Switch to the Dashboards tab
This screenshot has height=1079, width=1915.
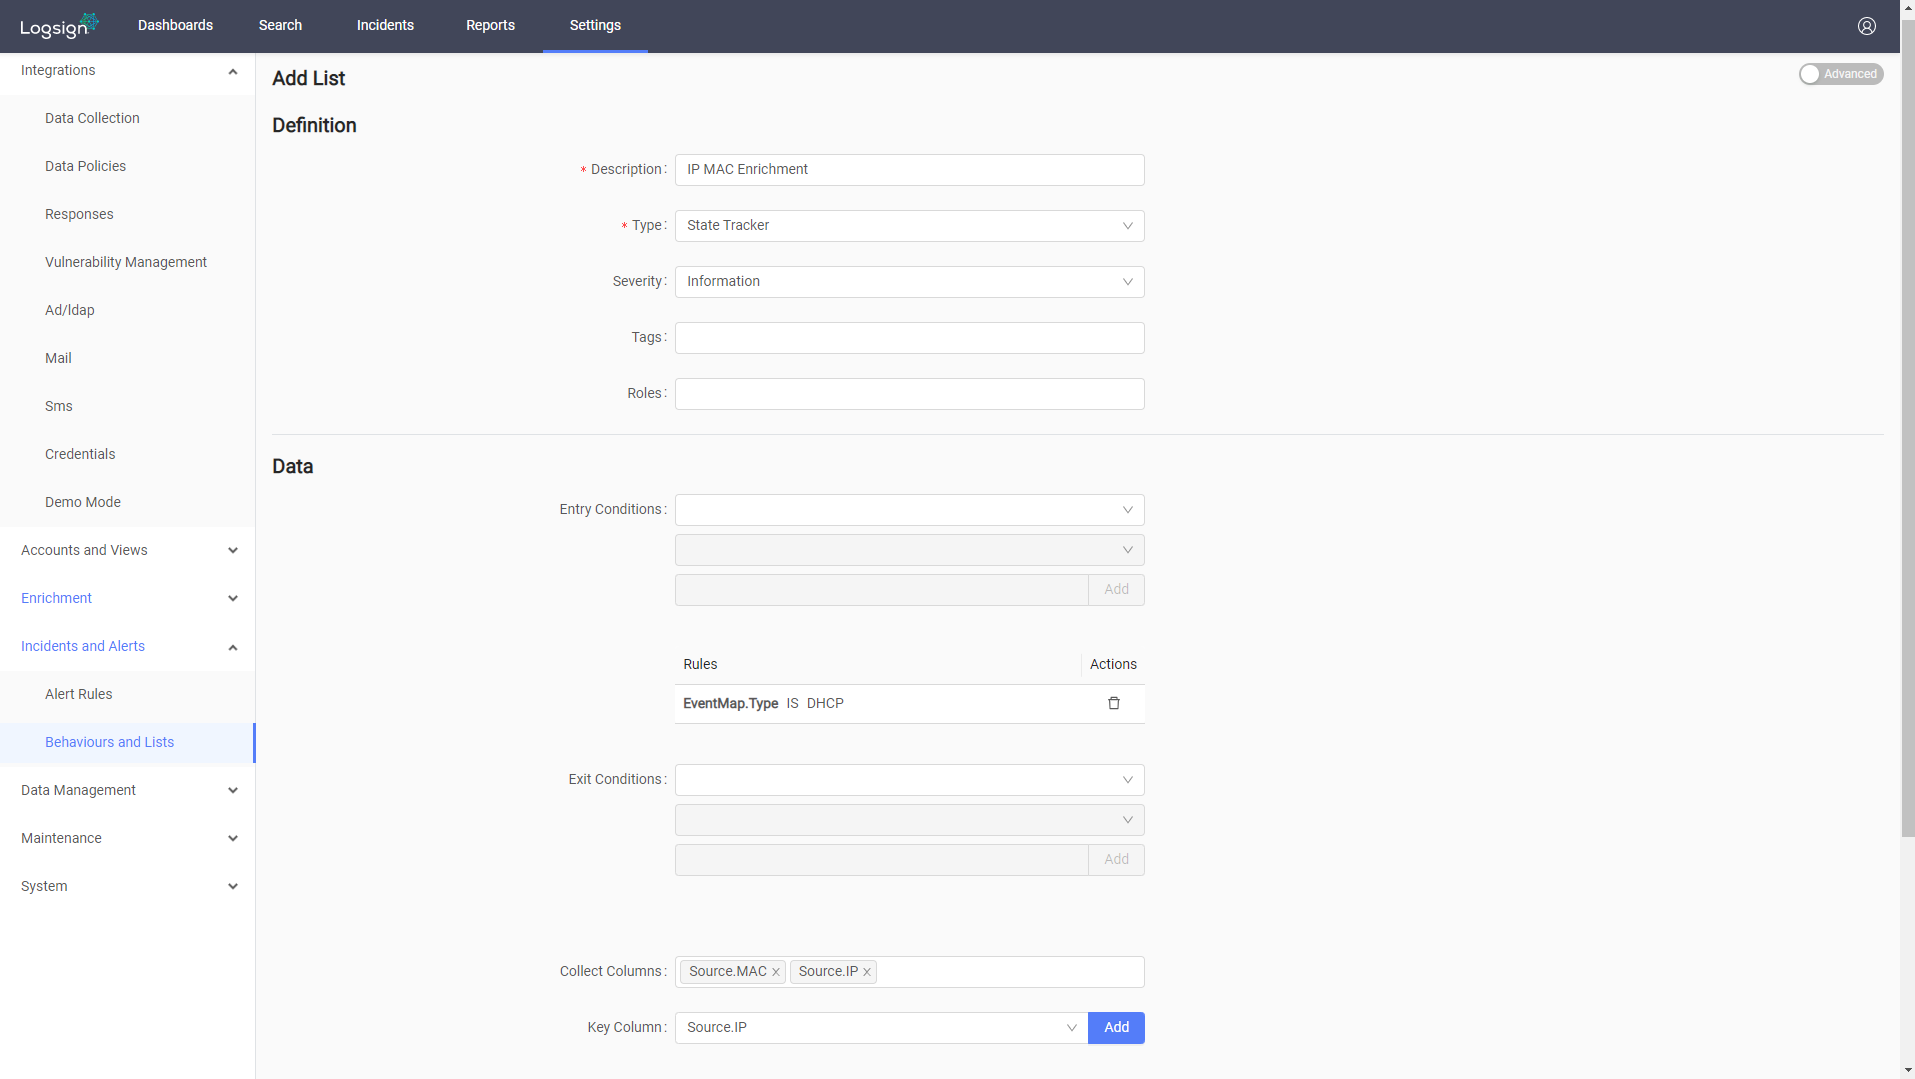coord(175,25)
